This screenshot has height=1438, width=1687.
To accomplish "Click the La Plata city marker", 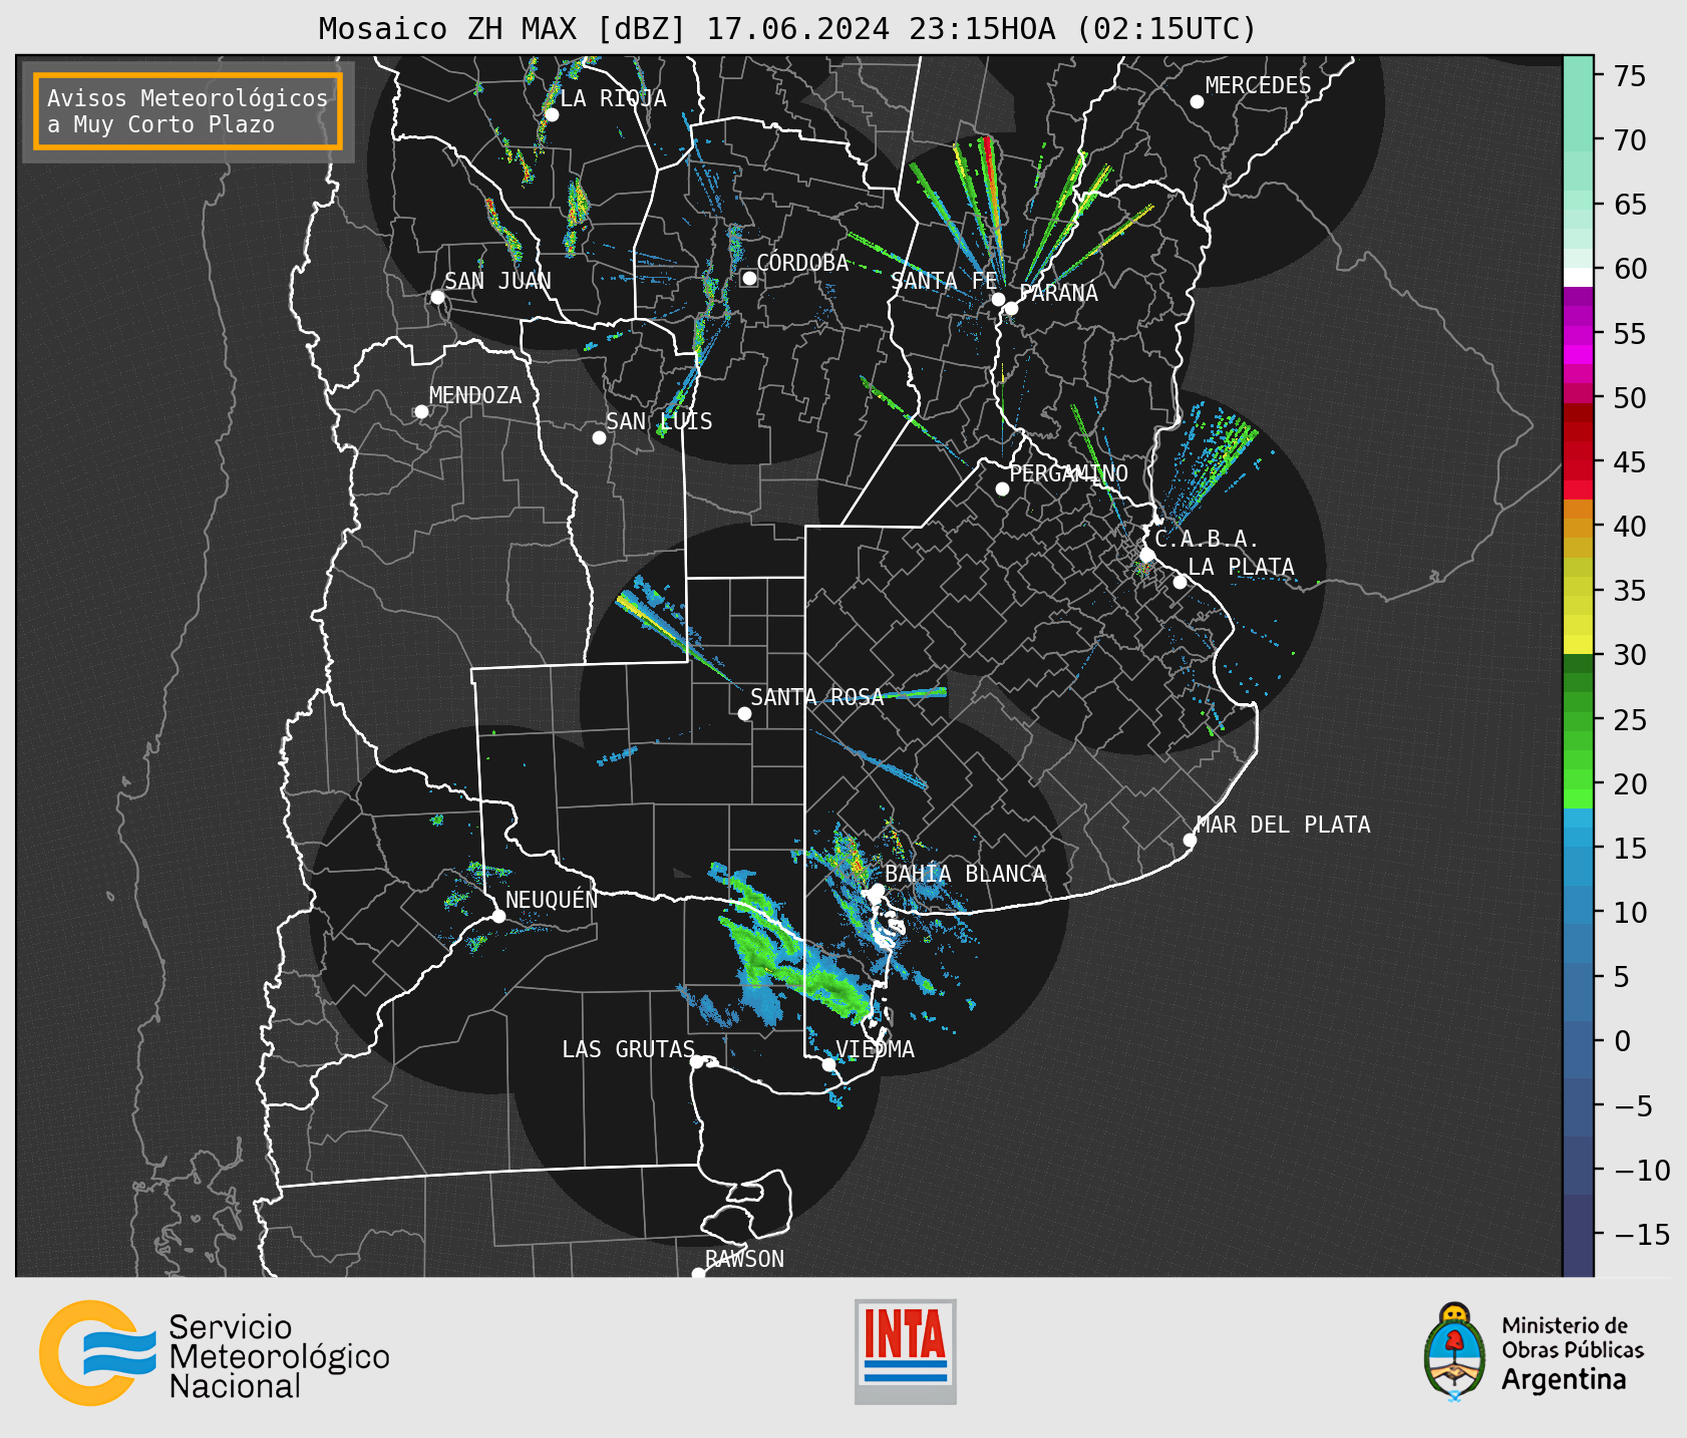I will tap(1180, 582).
